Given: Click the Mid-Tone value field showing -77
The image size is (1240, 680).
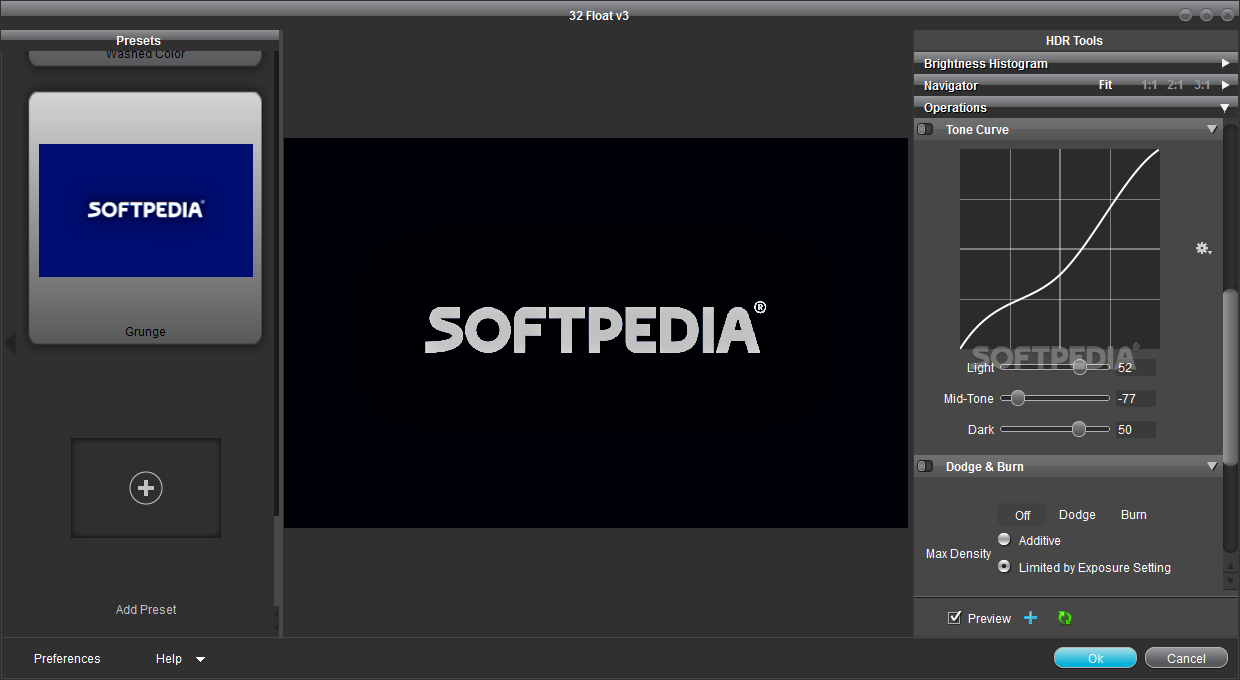Looking at the screenshot, I should [x=1136, y=399].
